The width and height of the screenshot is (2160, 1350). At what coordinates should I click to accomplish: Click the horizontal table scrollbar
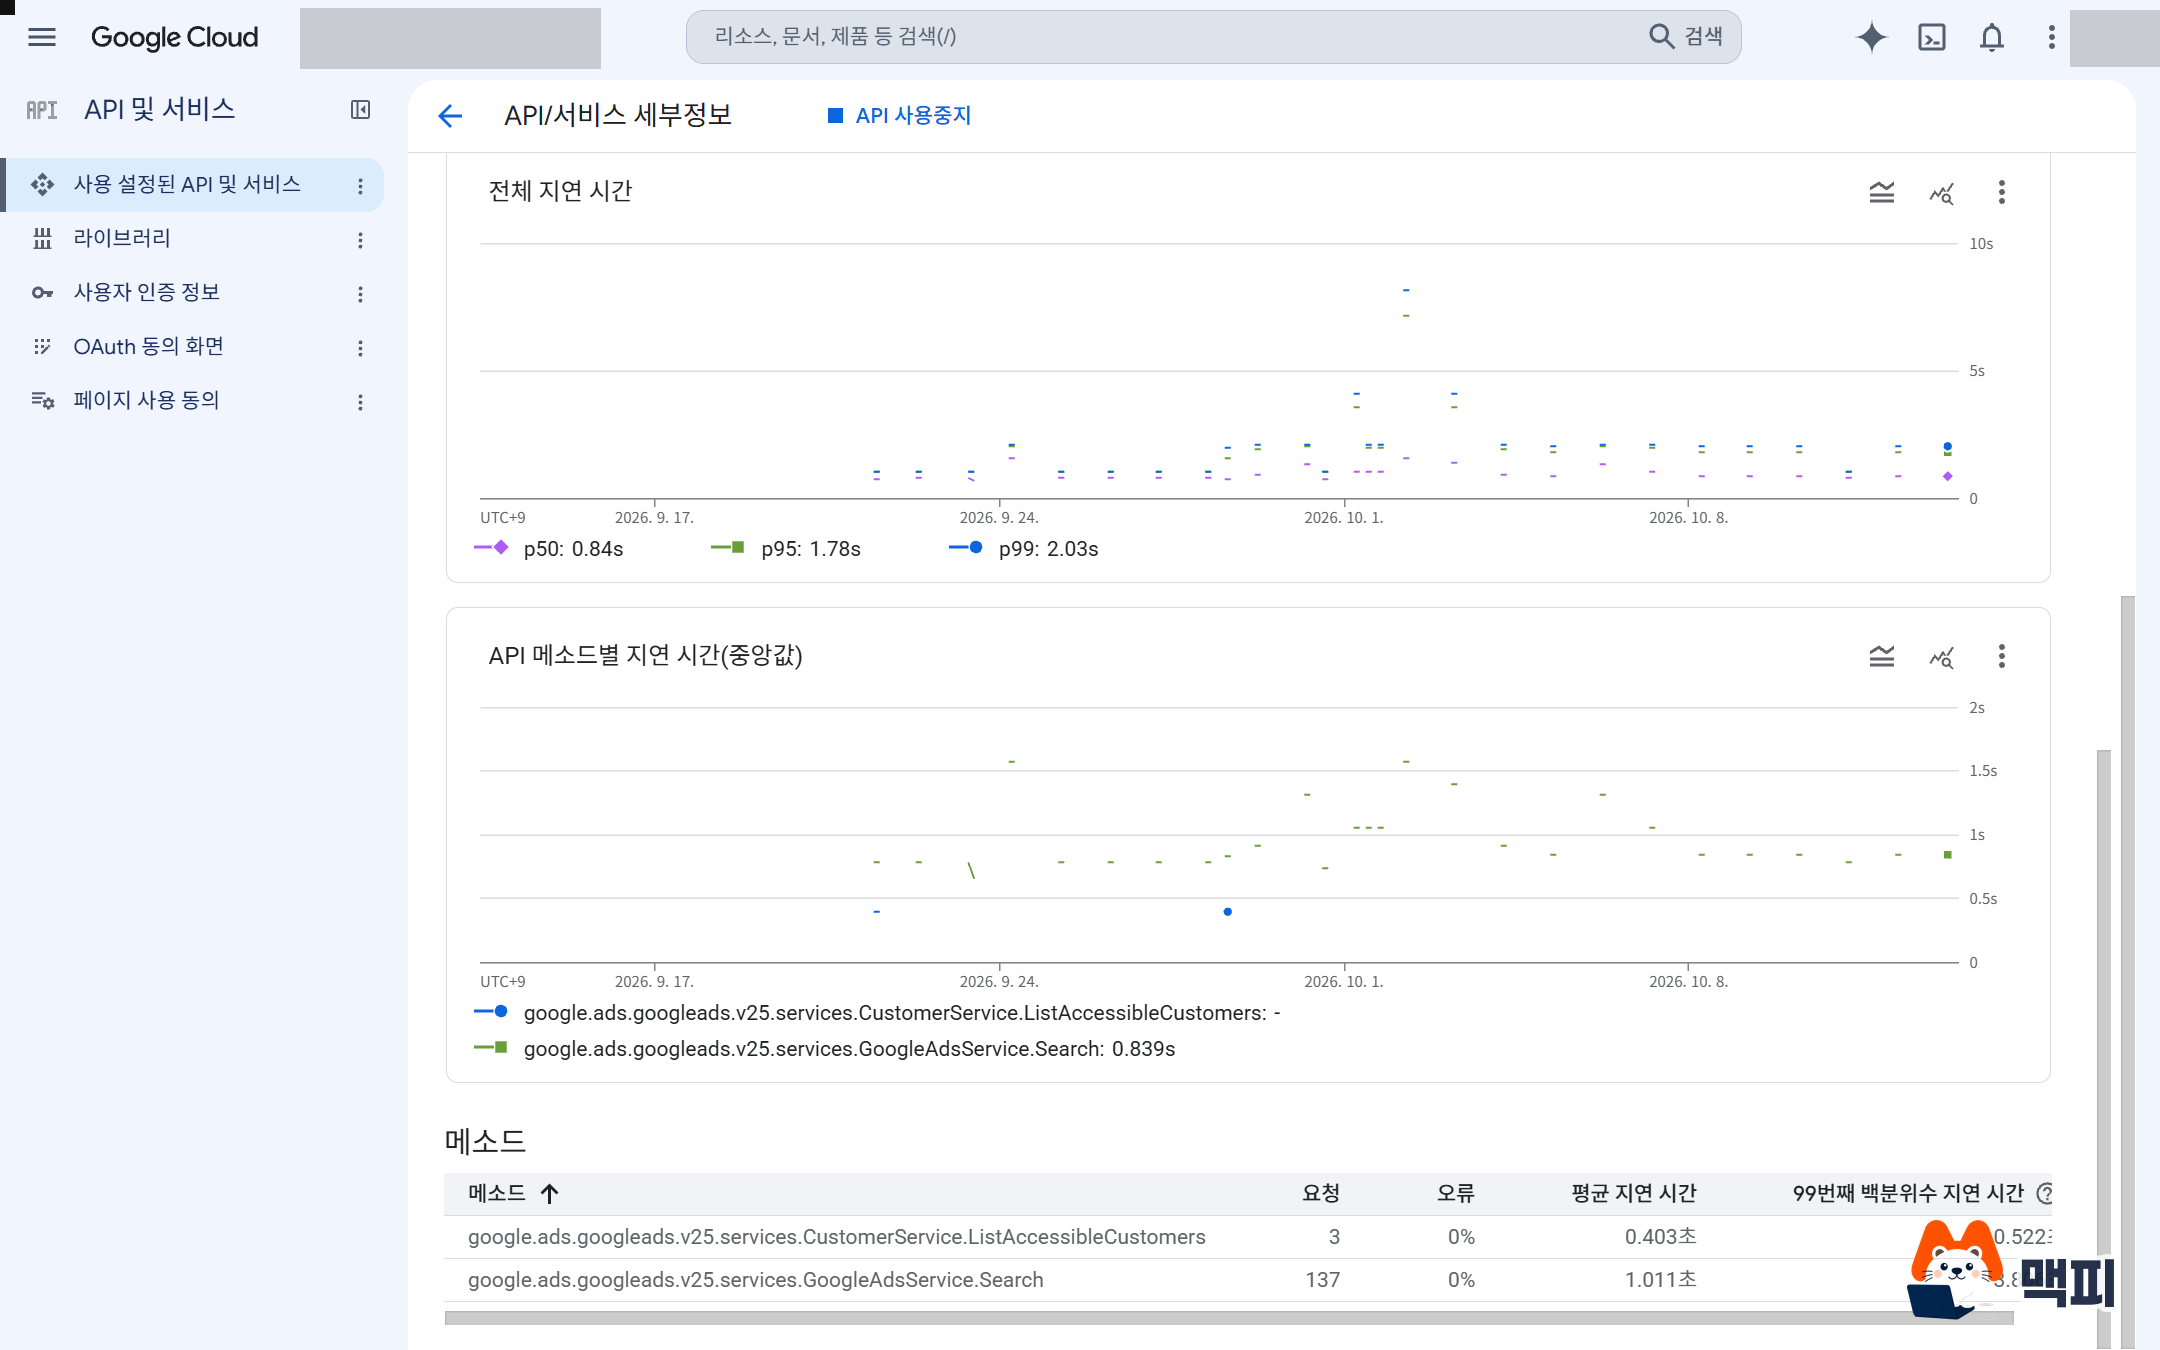click(x=1229, y=1318)
